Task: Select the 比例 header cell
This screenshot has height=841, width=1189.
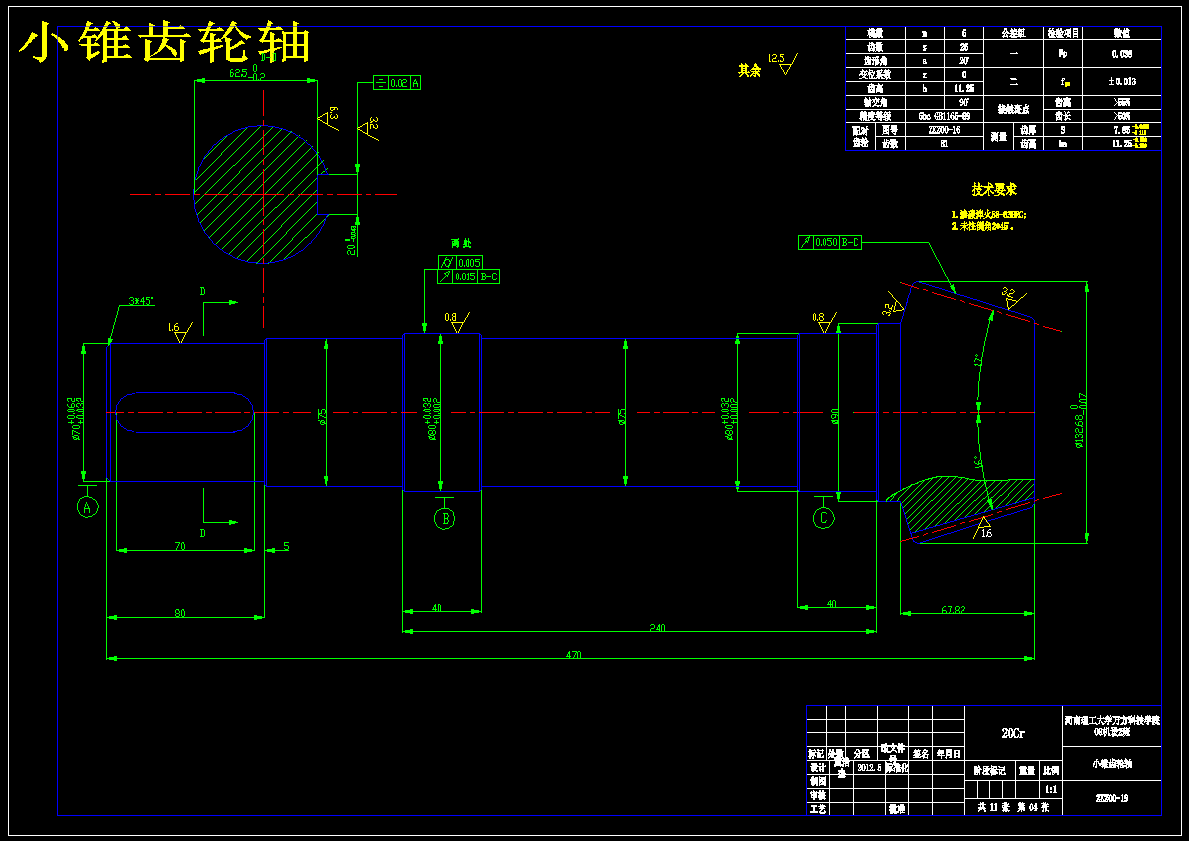Action: pyautogui.click(x=1051, y=770)
